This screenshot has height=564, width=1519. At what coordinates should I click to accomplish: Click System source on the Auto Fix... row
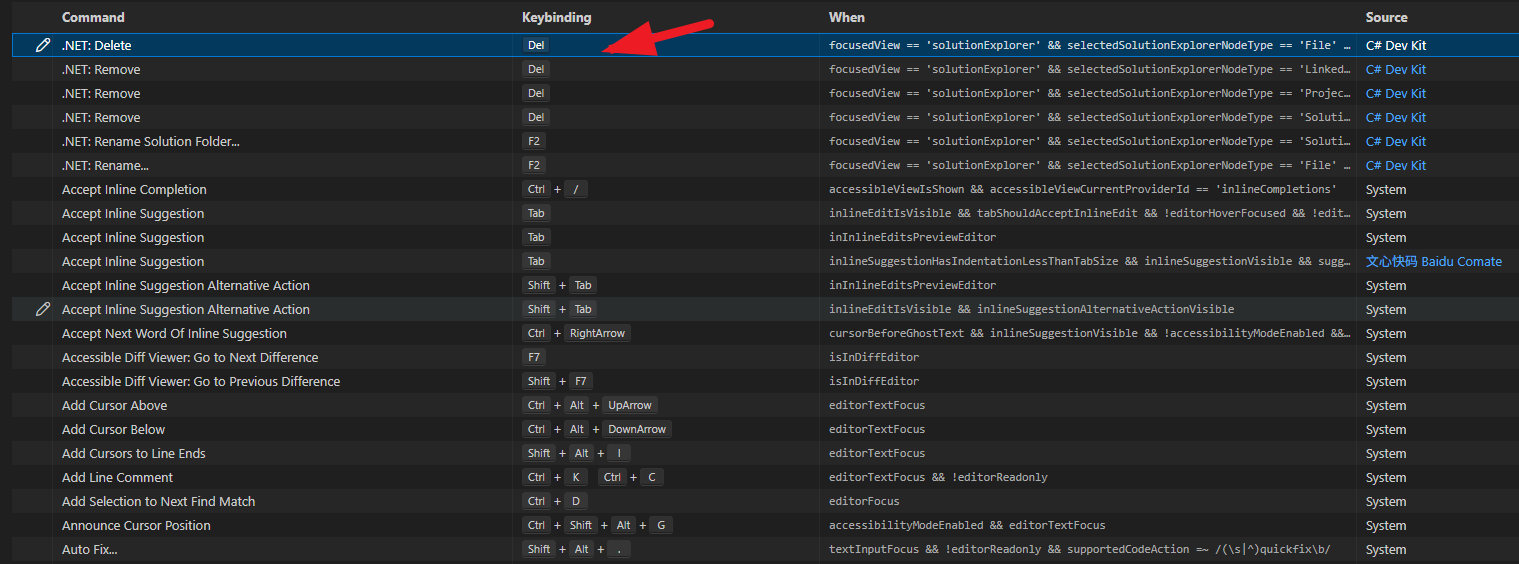1386,549
